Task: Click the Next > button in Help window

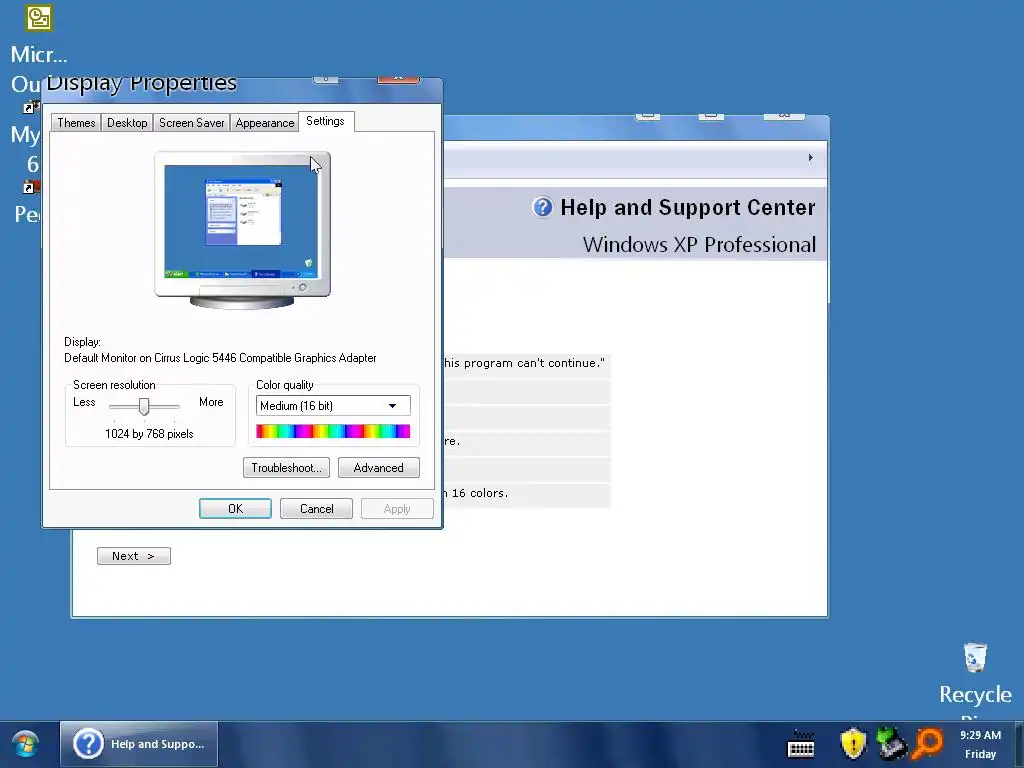Action: pyautogui.click(x=134, y=556)
